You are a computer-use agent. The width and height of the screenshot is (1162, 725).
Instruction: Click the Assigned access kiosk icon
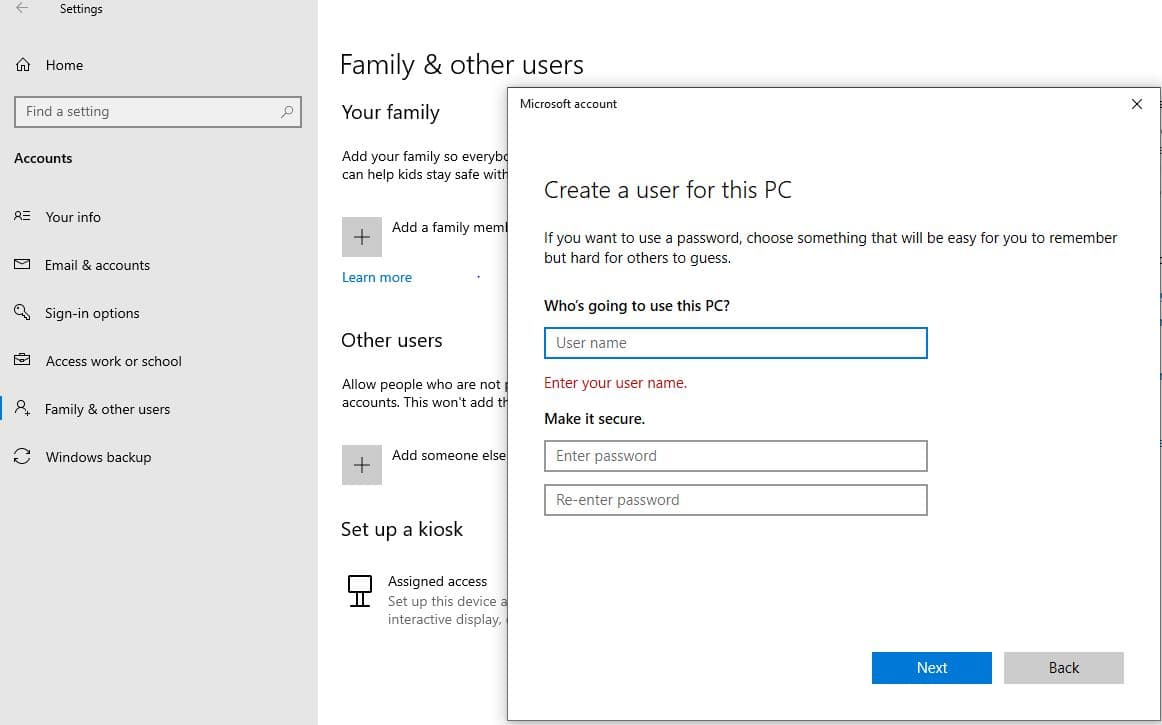(x=359, y=591)
